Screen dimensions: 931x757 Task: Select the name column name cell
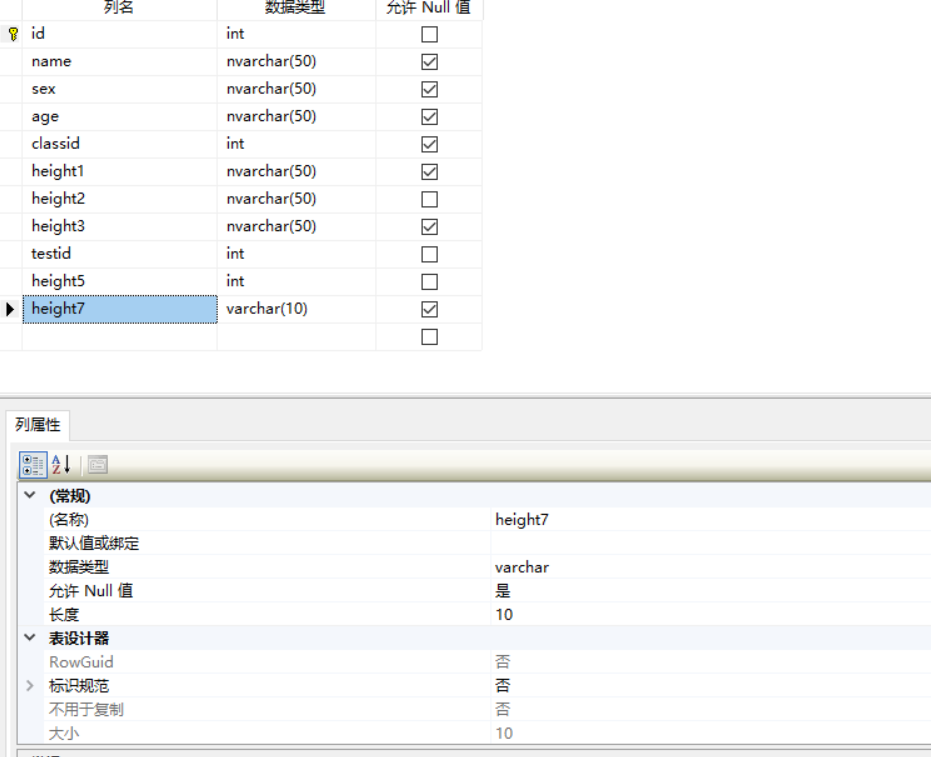tap(120, 62)
